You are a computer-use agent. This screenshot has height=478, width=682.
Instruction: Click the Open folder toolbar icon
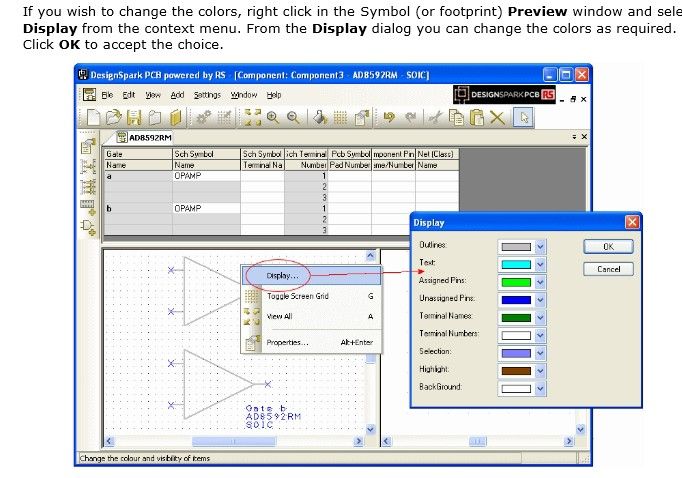click(x=114, y=117)
